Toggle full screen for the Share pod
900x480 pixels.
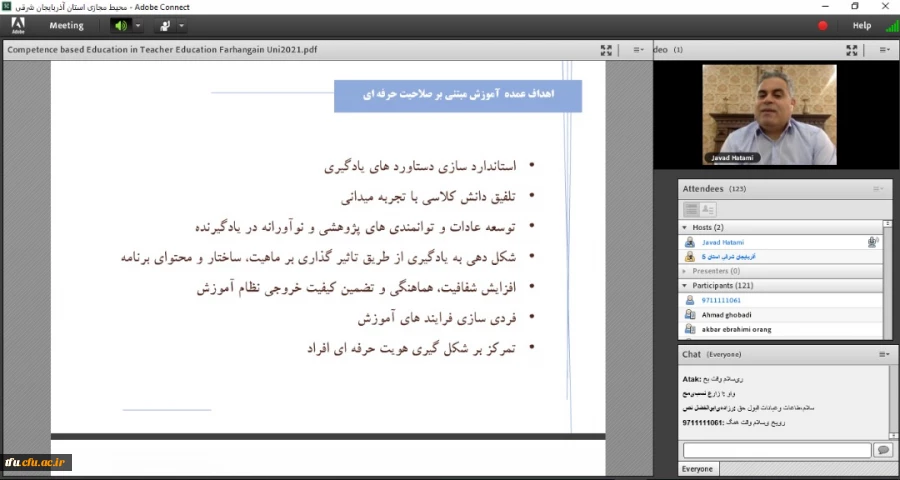(606, 50)
